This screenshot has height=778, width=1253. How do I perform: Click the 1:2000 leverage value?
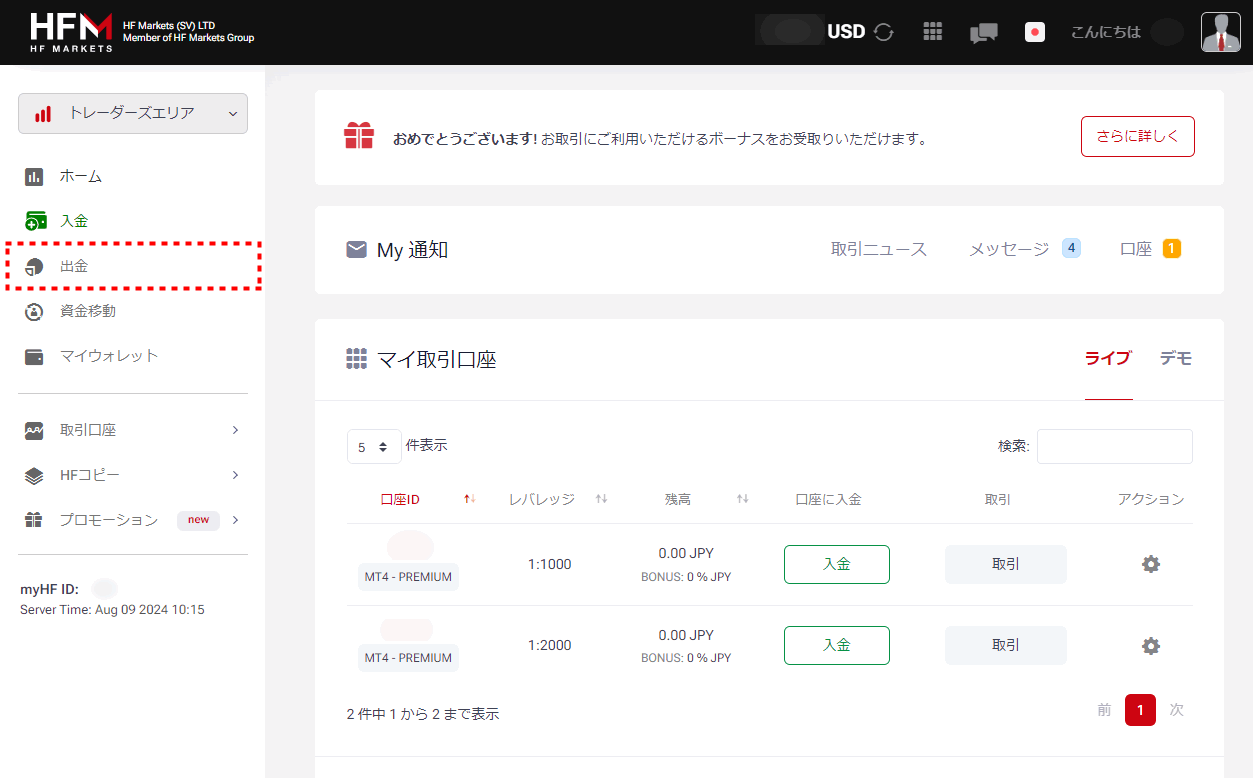point(550,645)
